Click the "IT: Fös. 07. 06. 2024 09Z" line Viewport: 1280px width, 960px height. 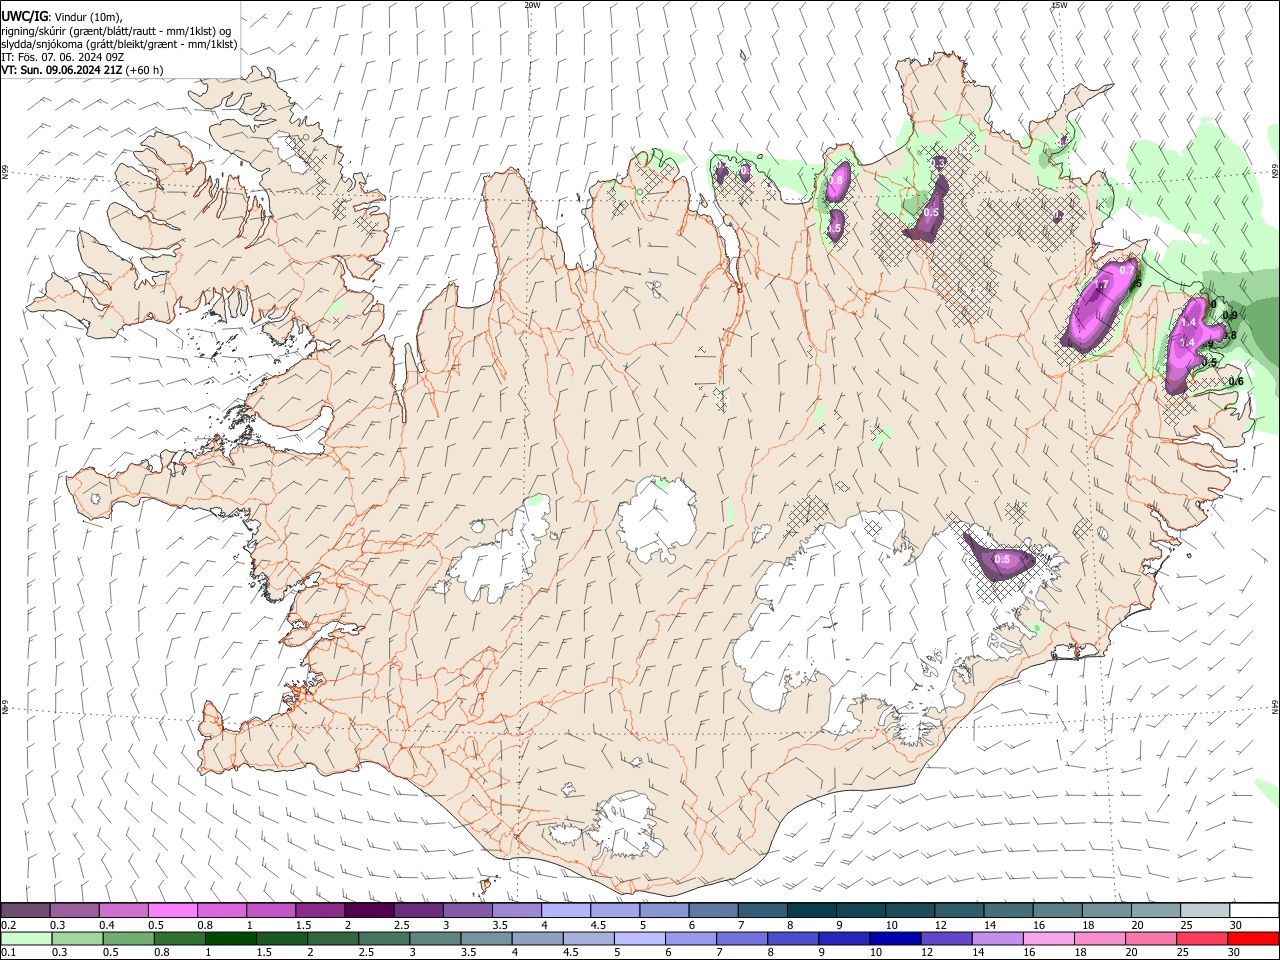pos(62,57)
